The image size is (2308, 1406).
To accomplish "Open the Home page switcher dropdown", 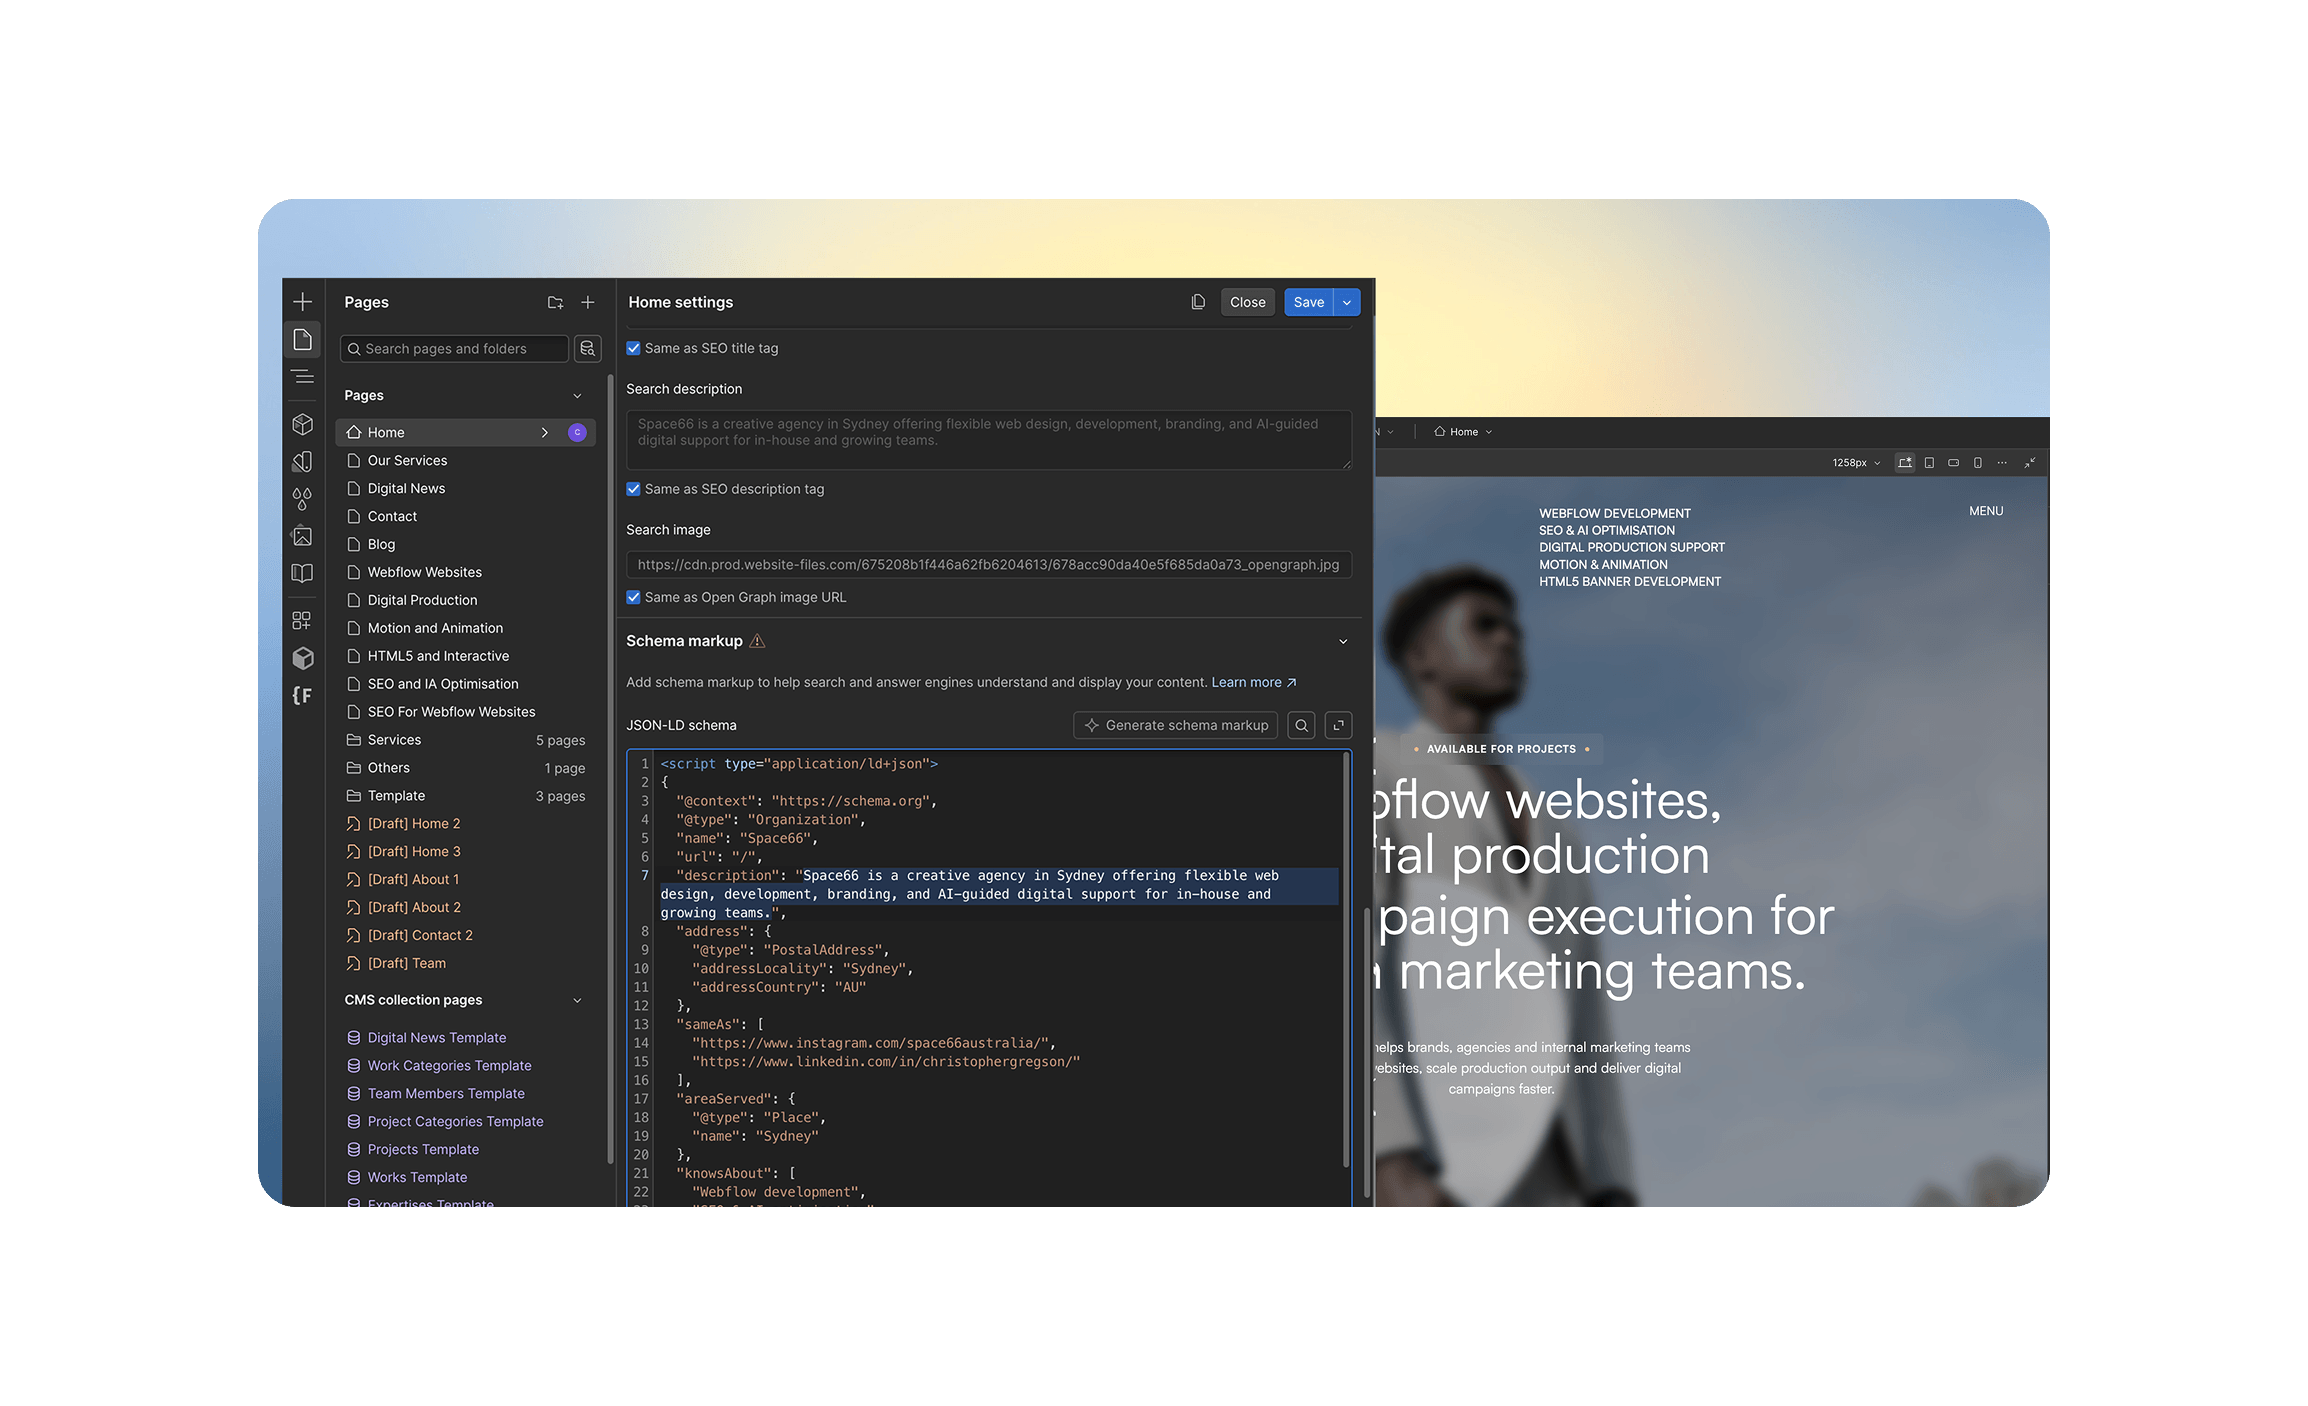I will 1463,432.
